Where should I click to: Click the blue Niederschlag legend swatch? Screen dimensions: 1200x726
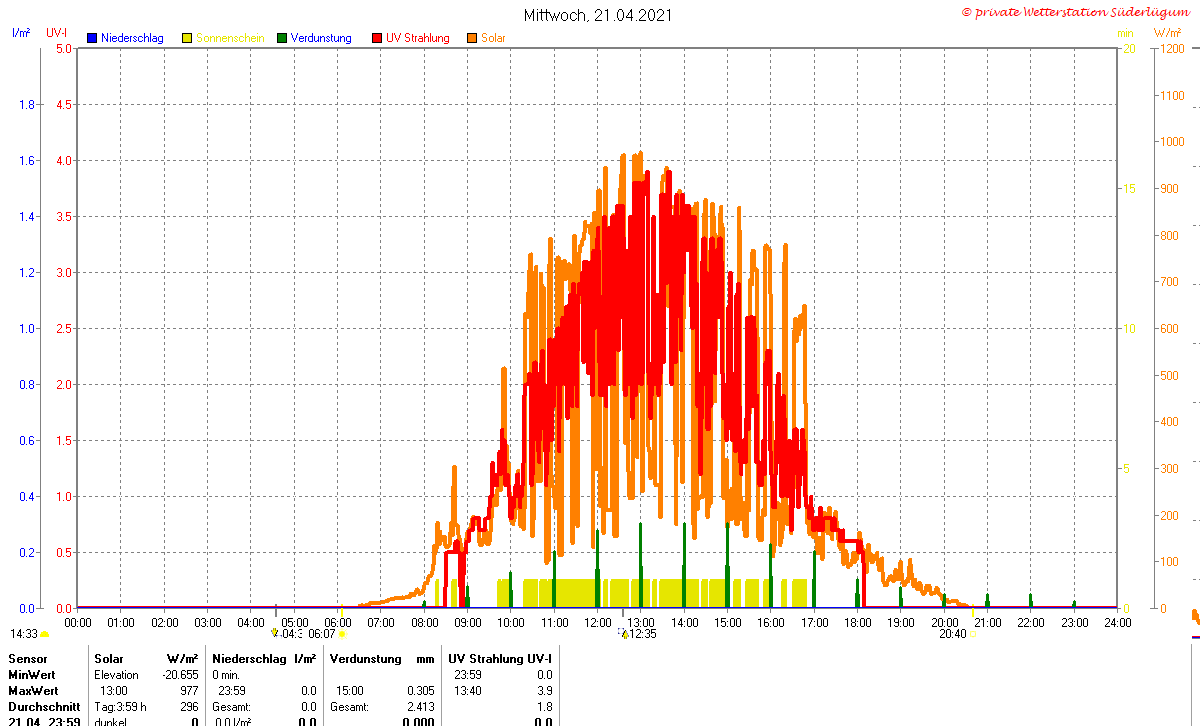click(91, 38)
